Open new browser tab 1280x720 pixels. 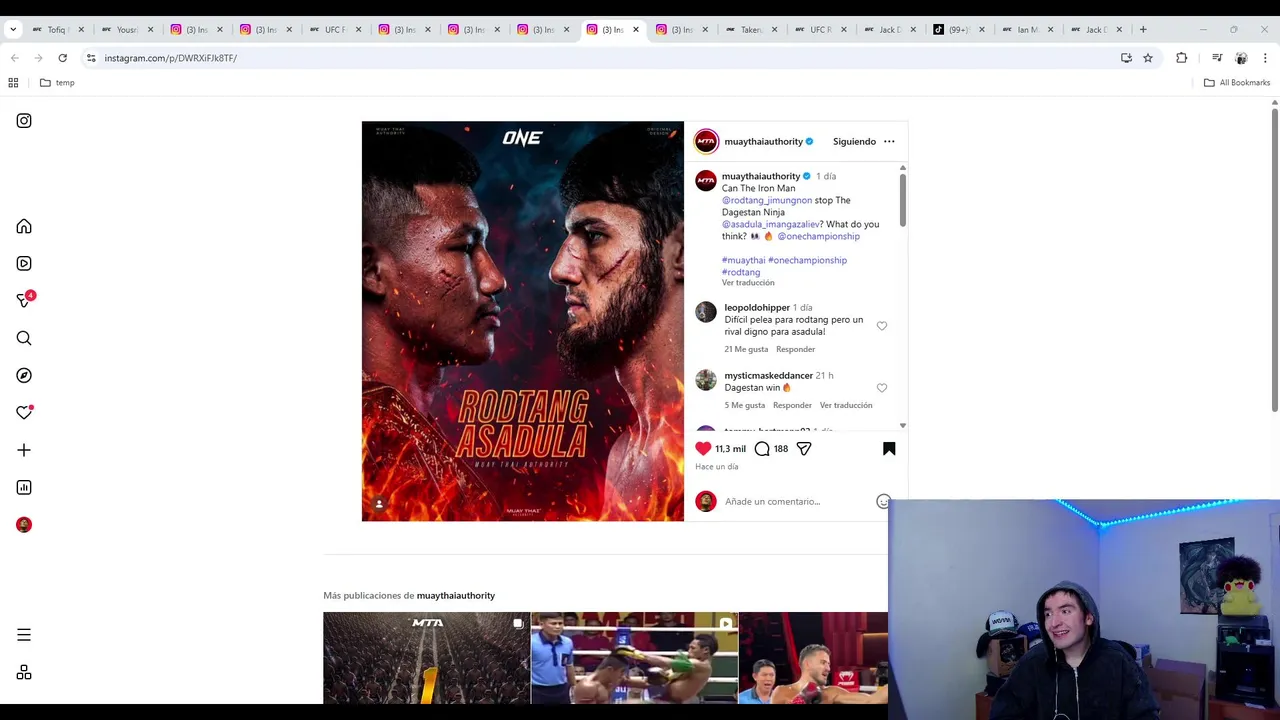(1143, 29)
